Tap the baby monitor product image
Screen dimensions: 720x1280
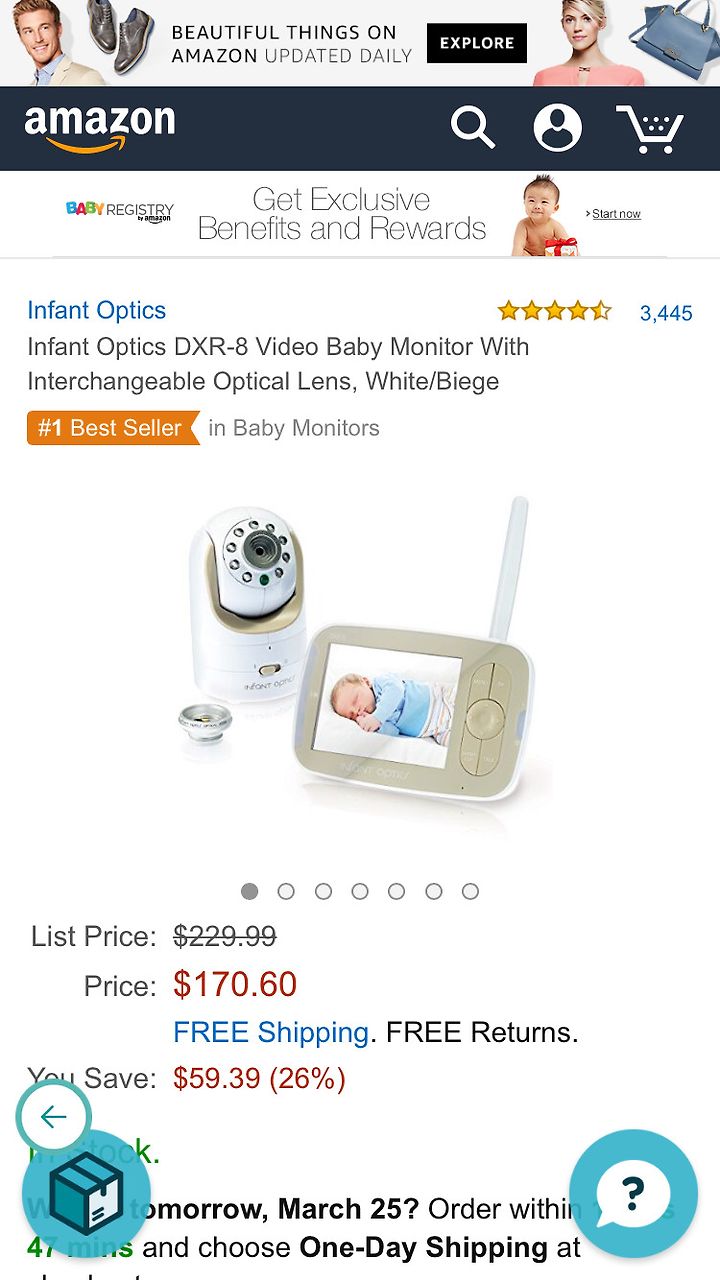[x=360, y=655]
